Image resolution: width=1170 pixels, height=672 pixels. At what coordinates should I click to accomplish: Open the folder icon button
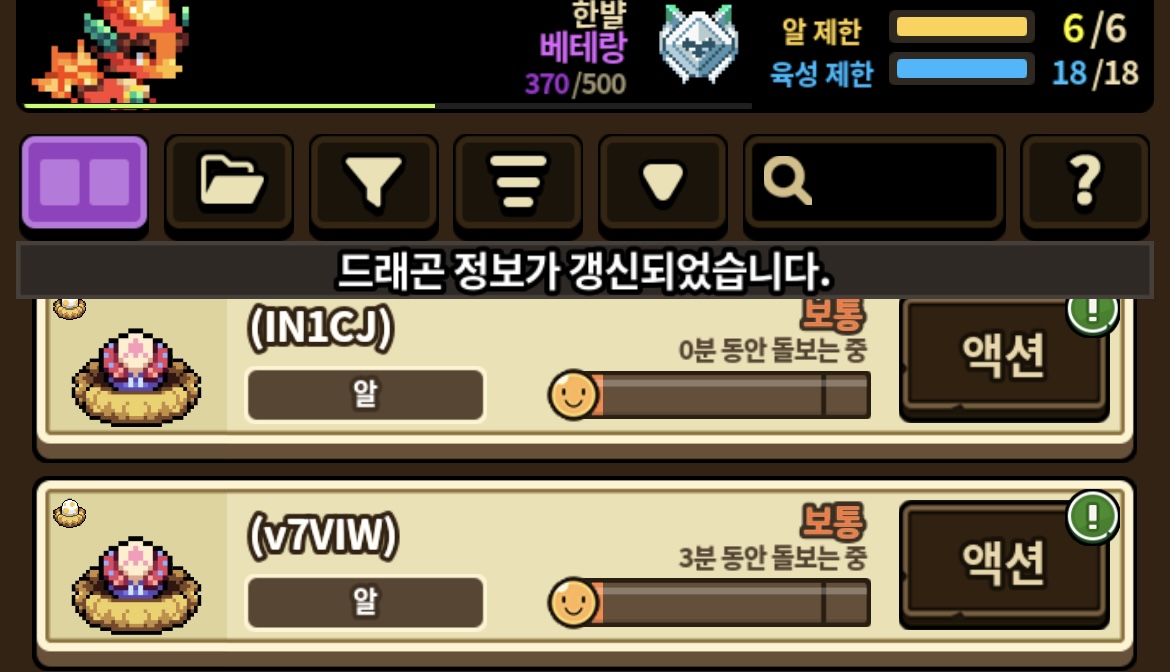[x=229, y=183]
